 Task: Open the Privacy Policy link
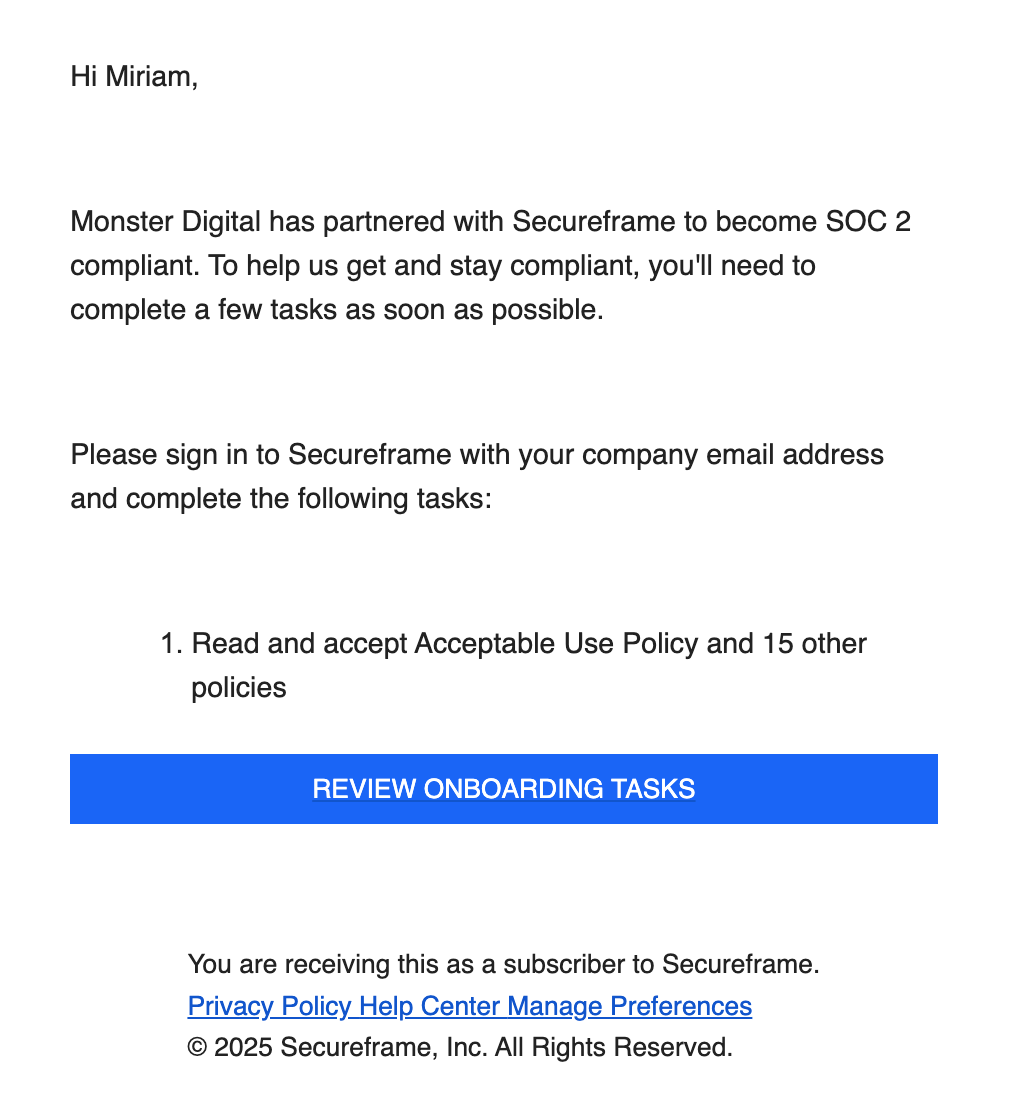point(270,1006)
